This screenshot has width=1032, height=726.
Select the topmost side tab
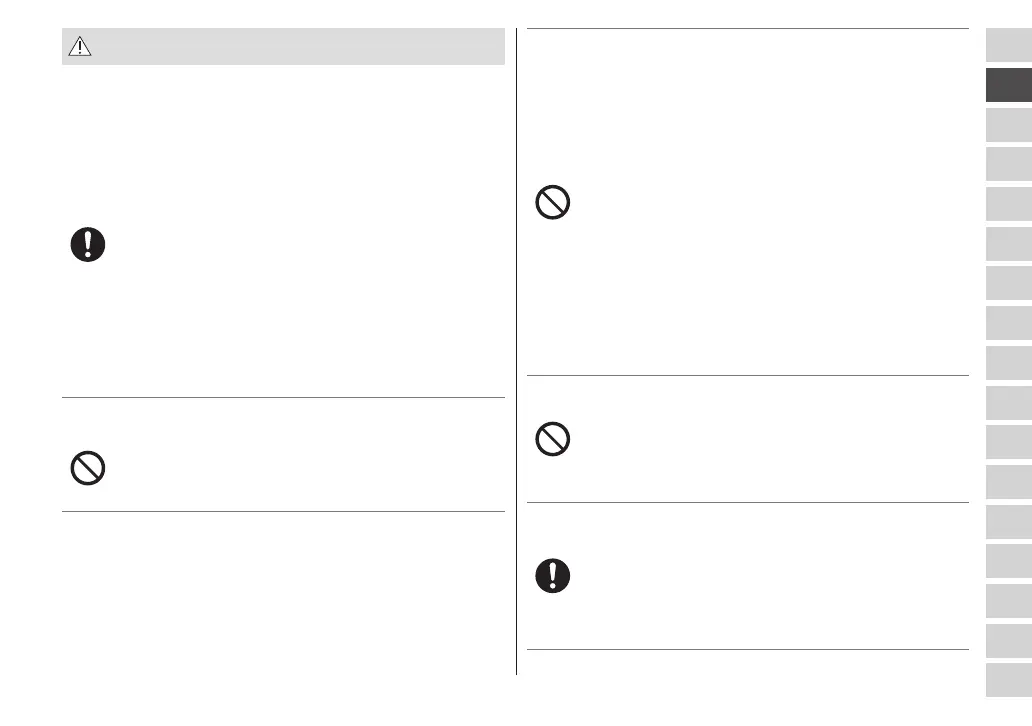[1008, 45]
